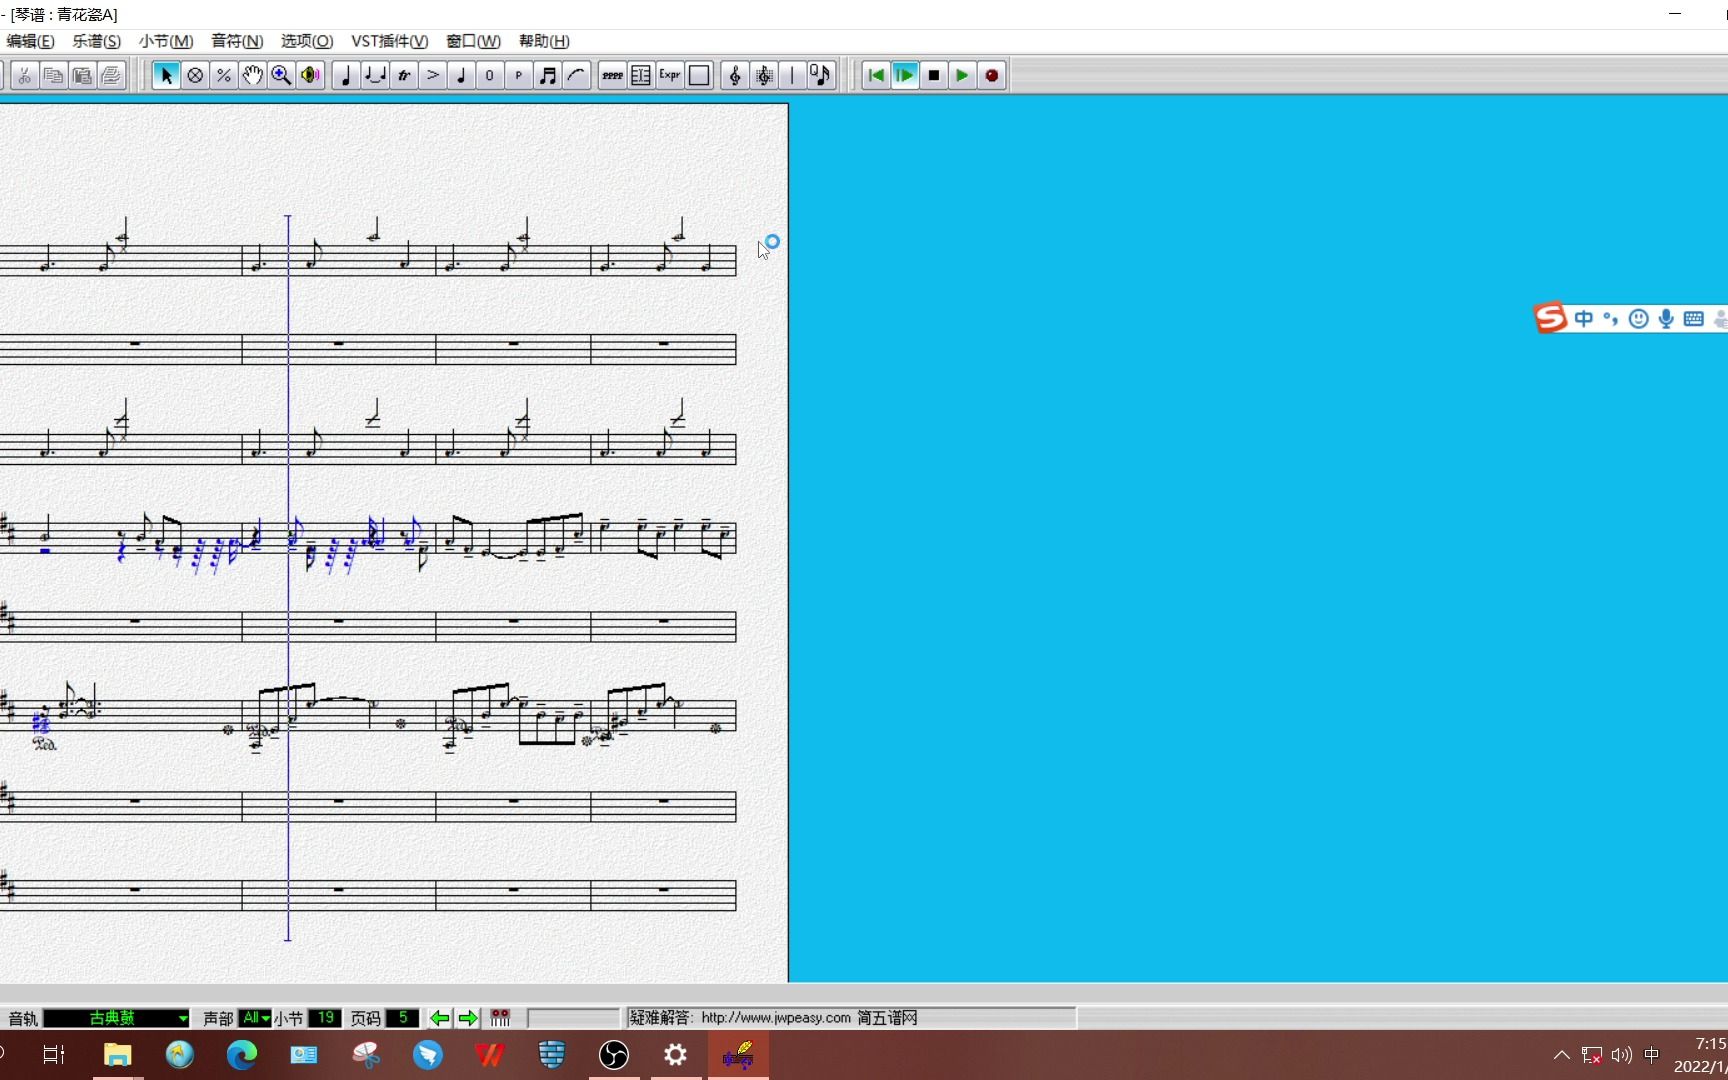
Task: Select the tied notes tool
Action: 375,75
